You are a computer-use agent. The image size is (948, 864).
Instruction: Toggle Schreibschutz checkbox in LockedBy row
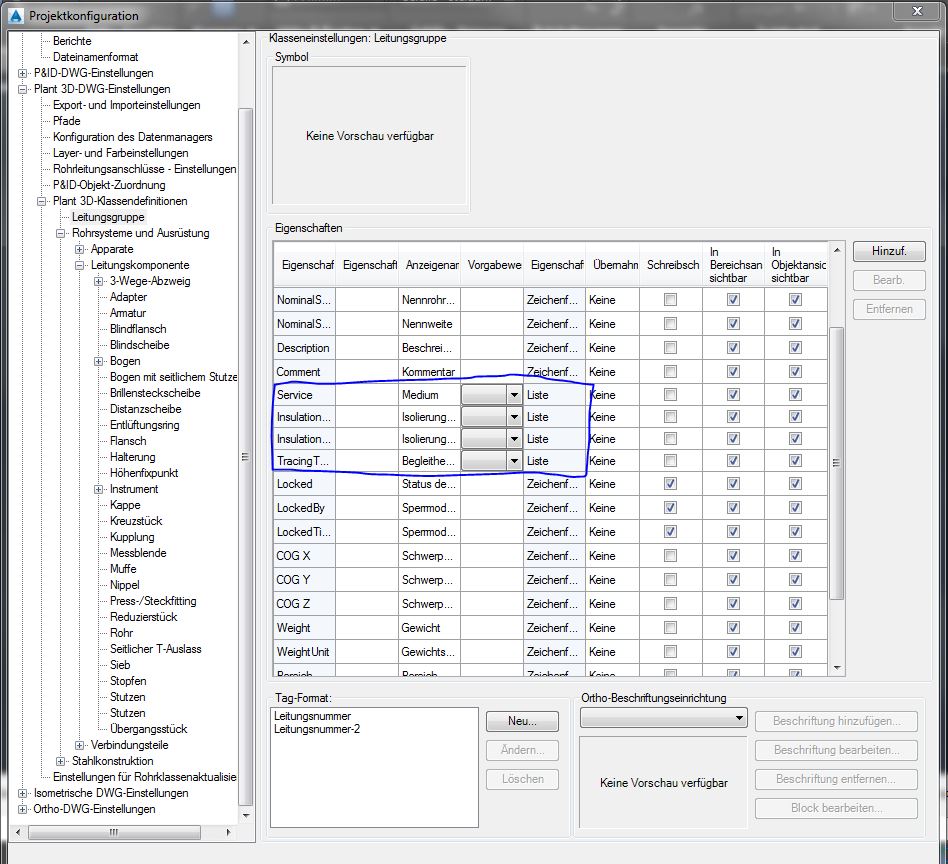670,508
